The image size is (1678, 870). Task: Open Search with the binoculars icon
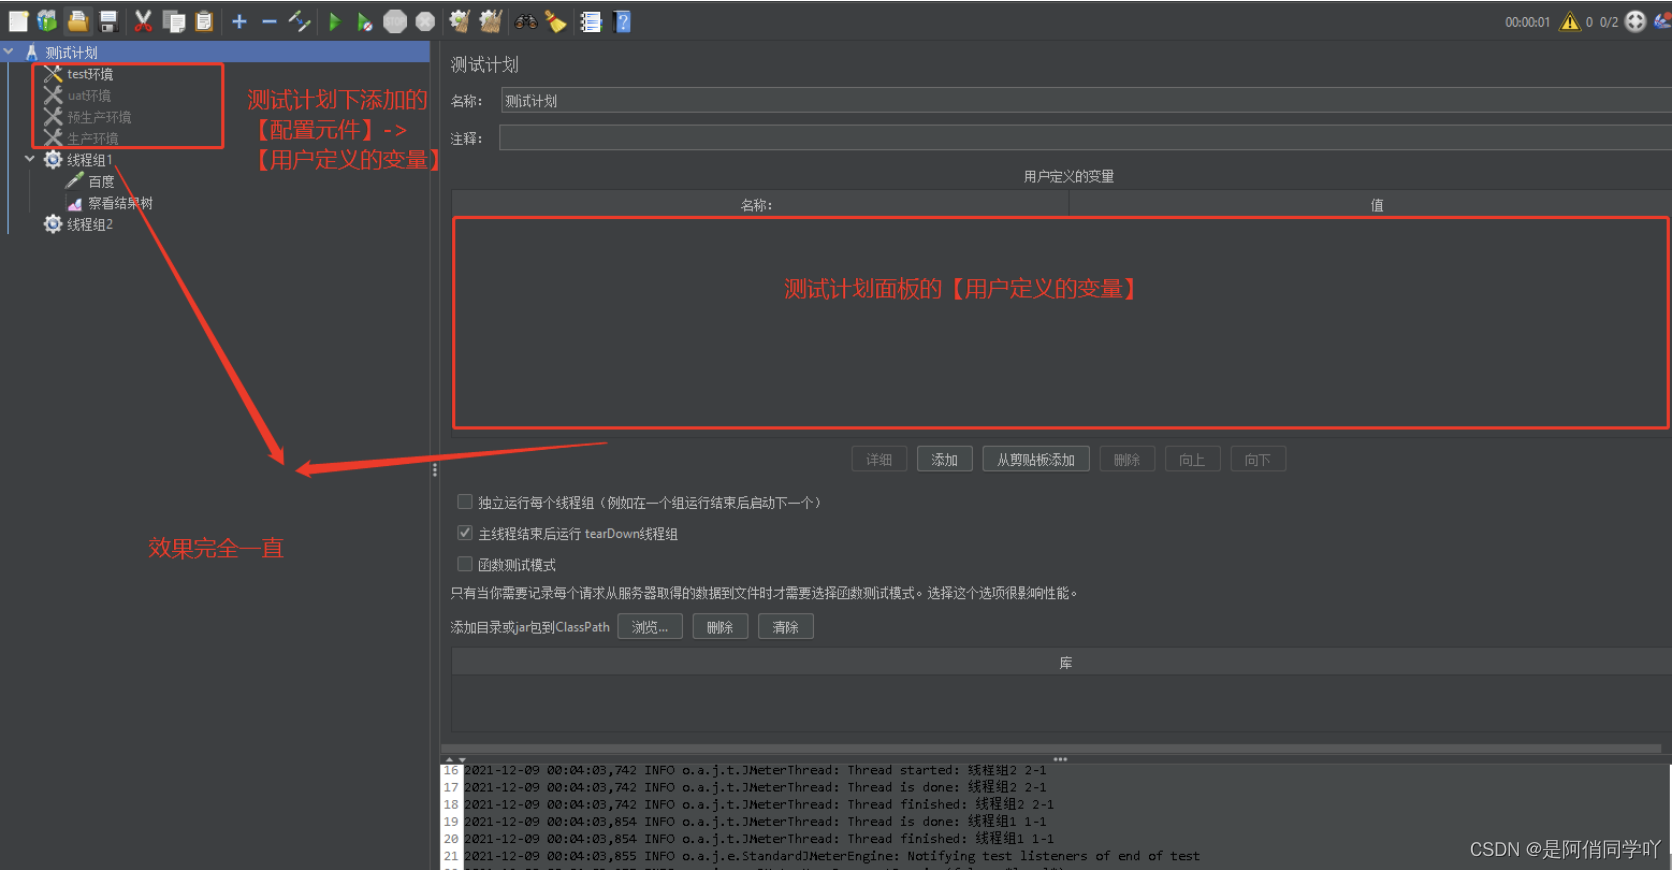pyautogui.click(x=526, y=21)
